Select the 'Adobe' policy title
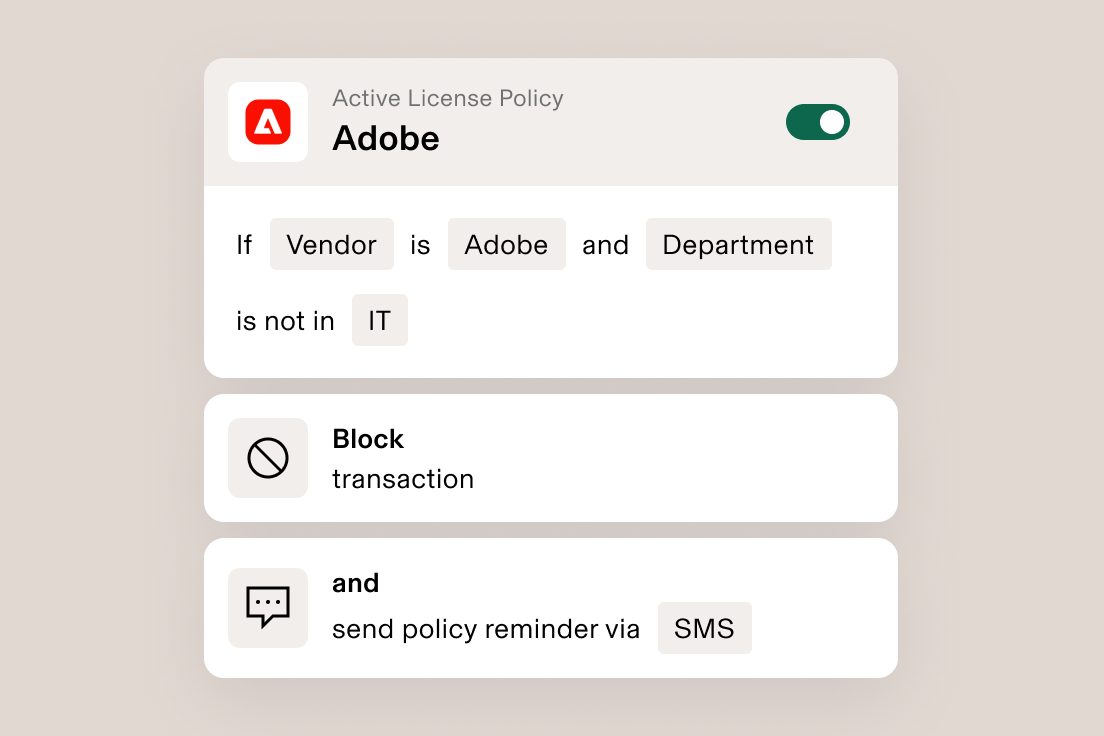1104x736 pixels. (x=385, y=138)
